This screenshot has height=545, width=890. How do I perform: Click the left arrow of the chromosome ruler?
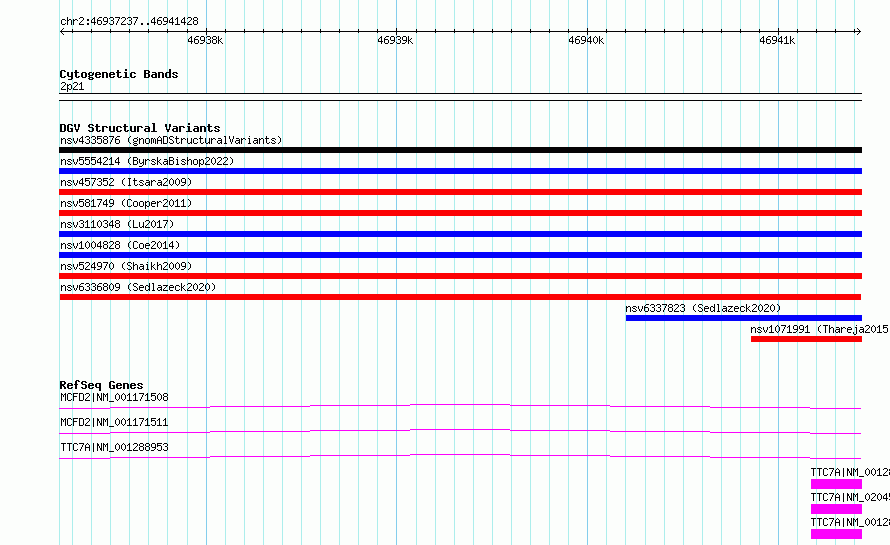click(x=62, y=32)
